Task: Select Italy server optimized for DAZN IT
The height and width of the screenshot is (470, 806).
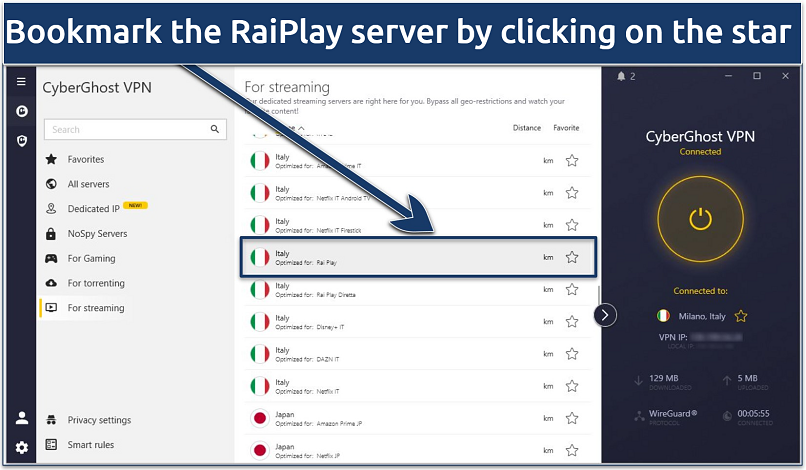Action: click(418, 354)
